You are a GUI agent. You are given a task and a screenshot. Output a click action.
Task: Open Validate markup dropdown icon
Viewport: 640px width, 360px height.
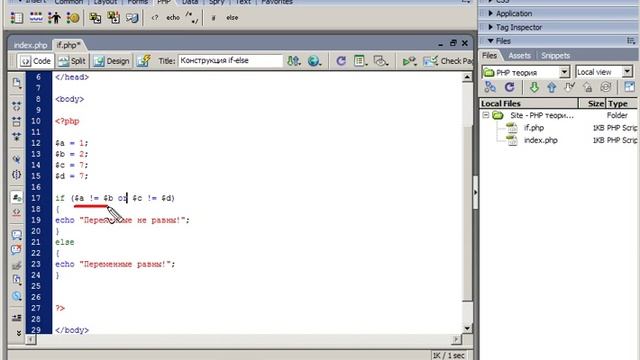coord(409,61)
